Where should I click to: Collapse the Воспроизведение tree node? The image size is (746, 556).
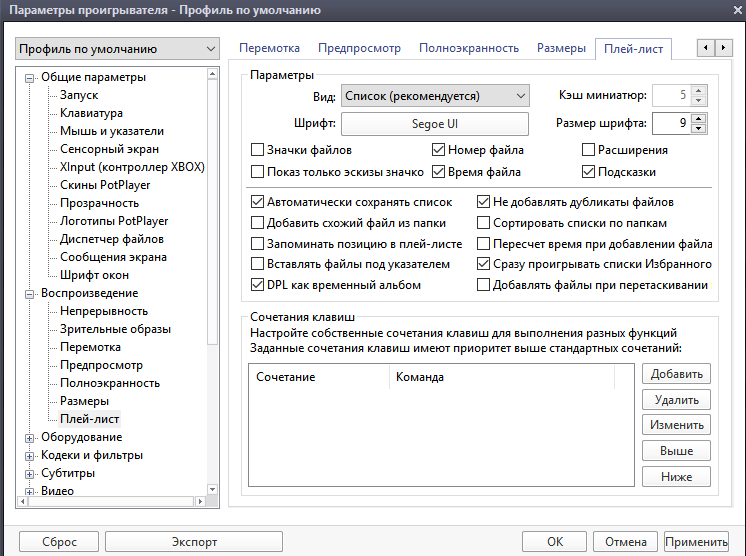(x=29, y=294)
